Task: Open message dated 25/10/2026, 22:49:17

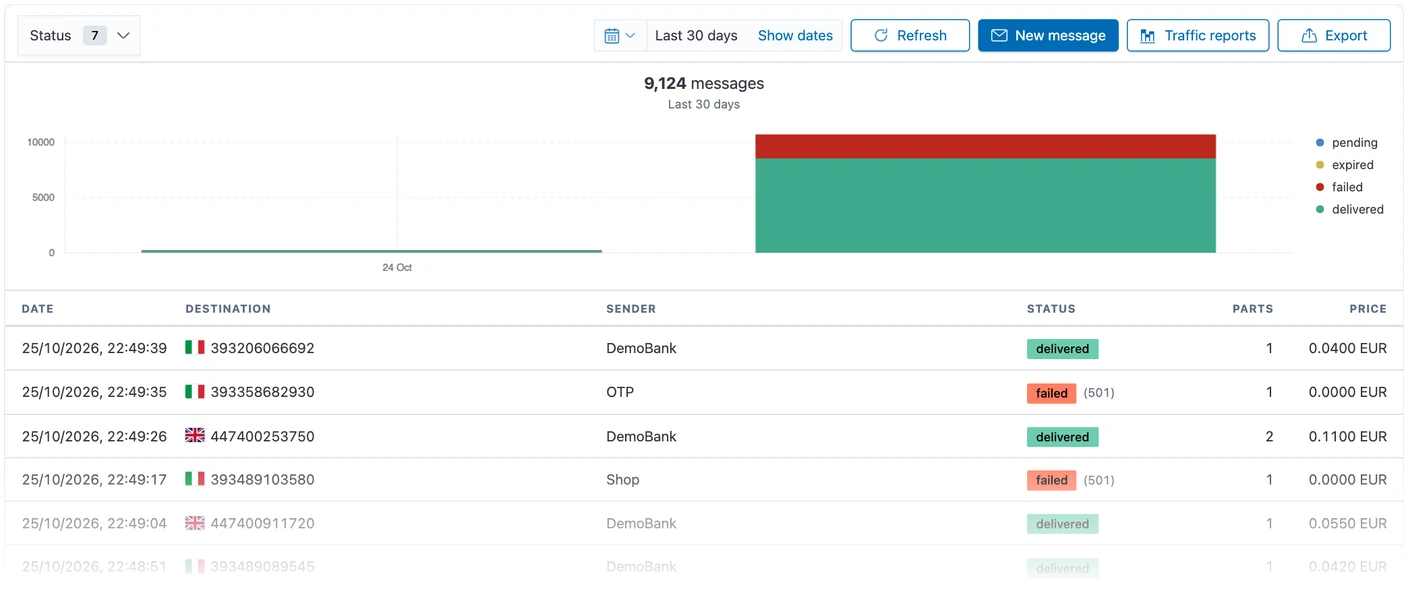Action: [x=94, y=479]
